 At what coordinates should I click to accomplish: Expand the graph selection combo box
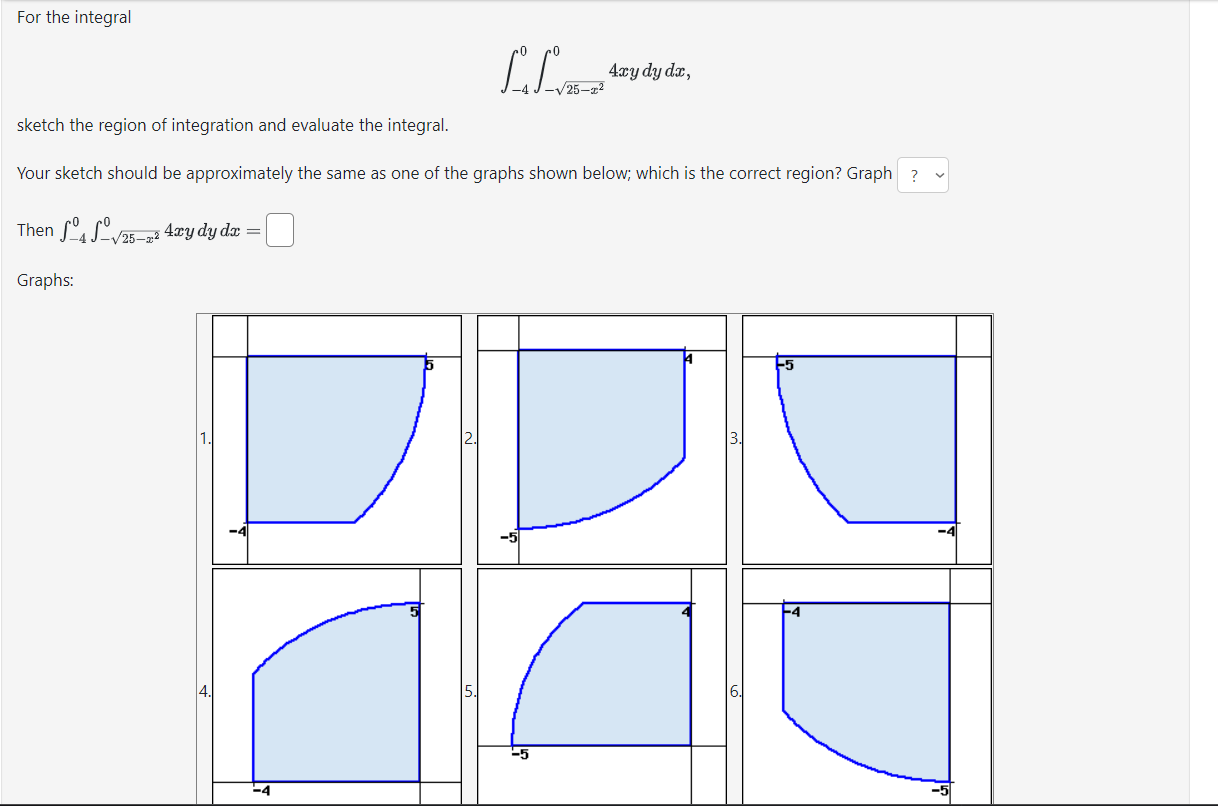[x=922, y=174]
